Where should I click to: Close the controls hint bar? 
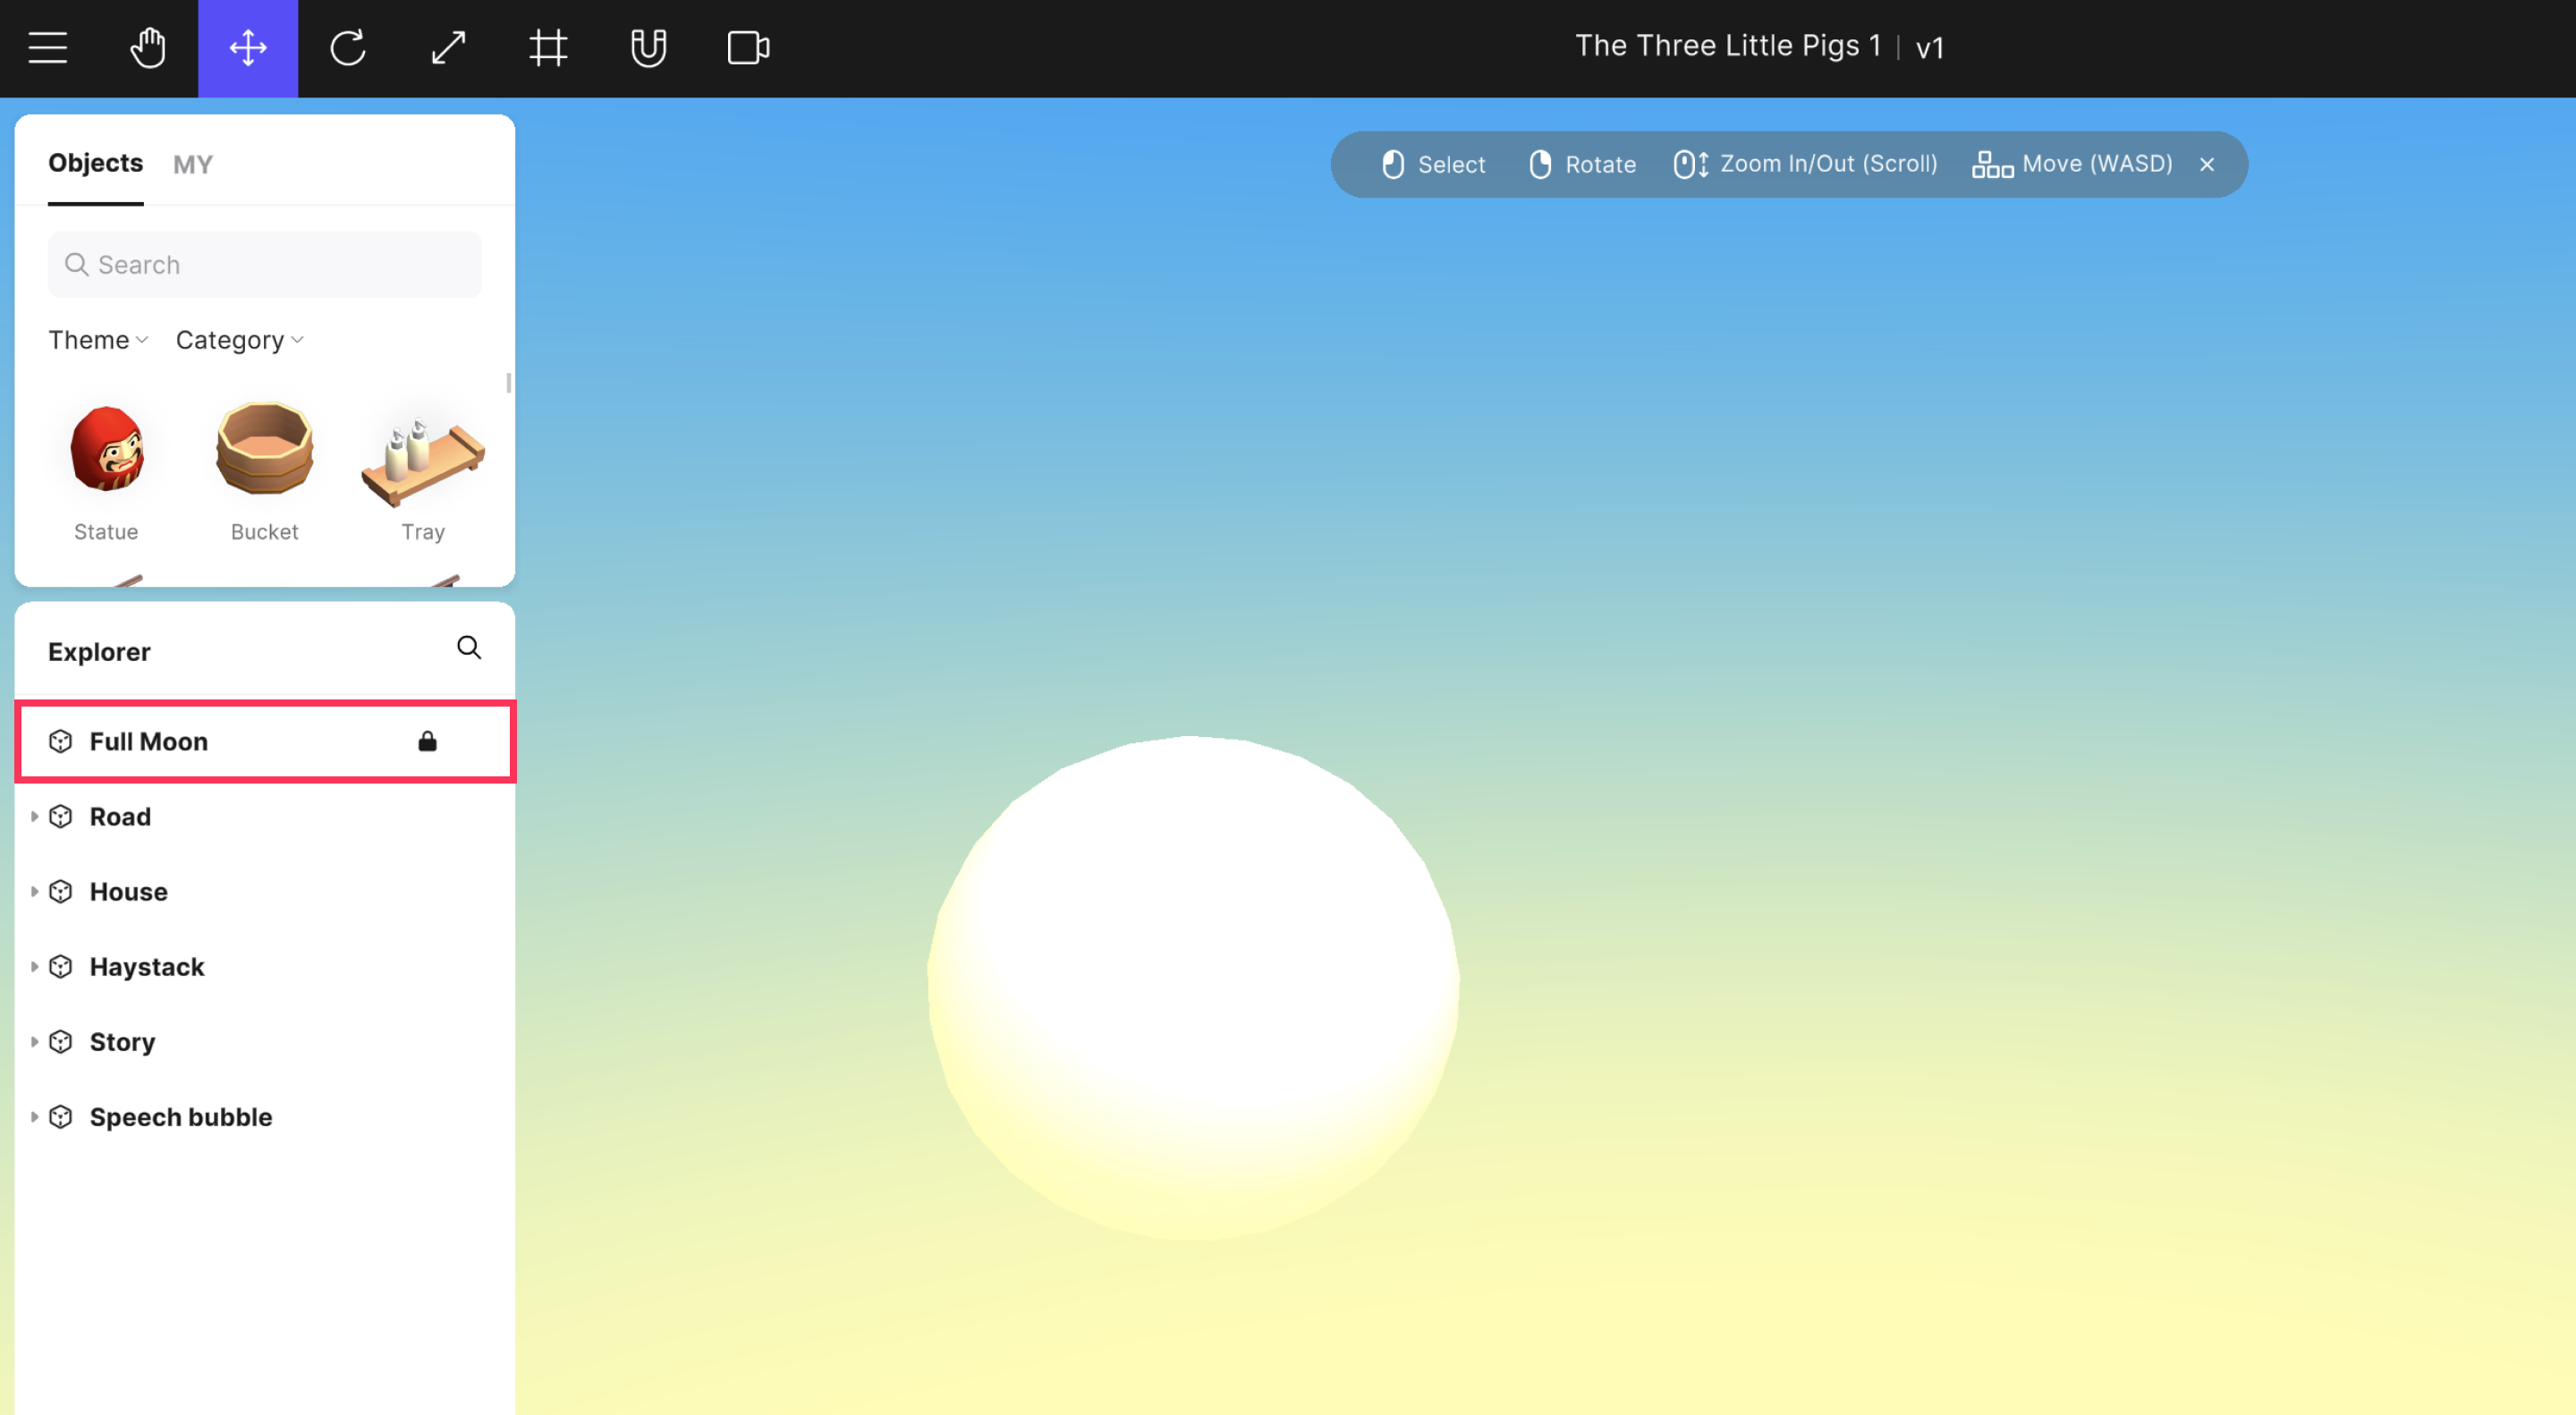pos(2206,164)
